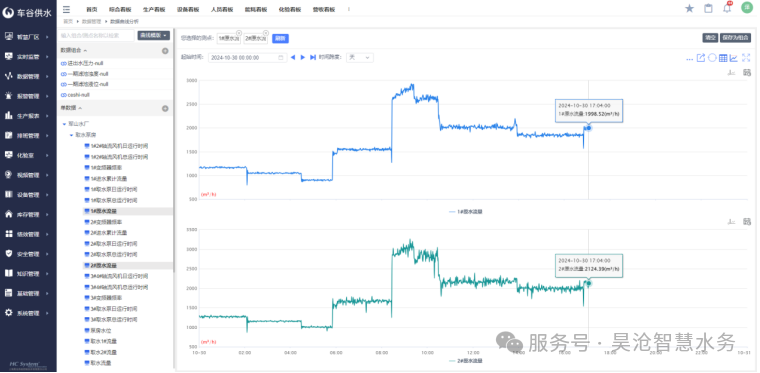Click the three-dots more options icon

pos(689,59)
